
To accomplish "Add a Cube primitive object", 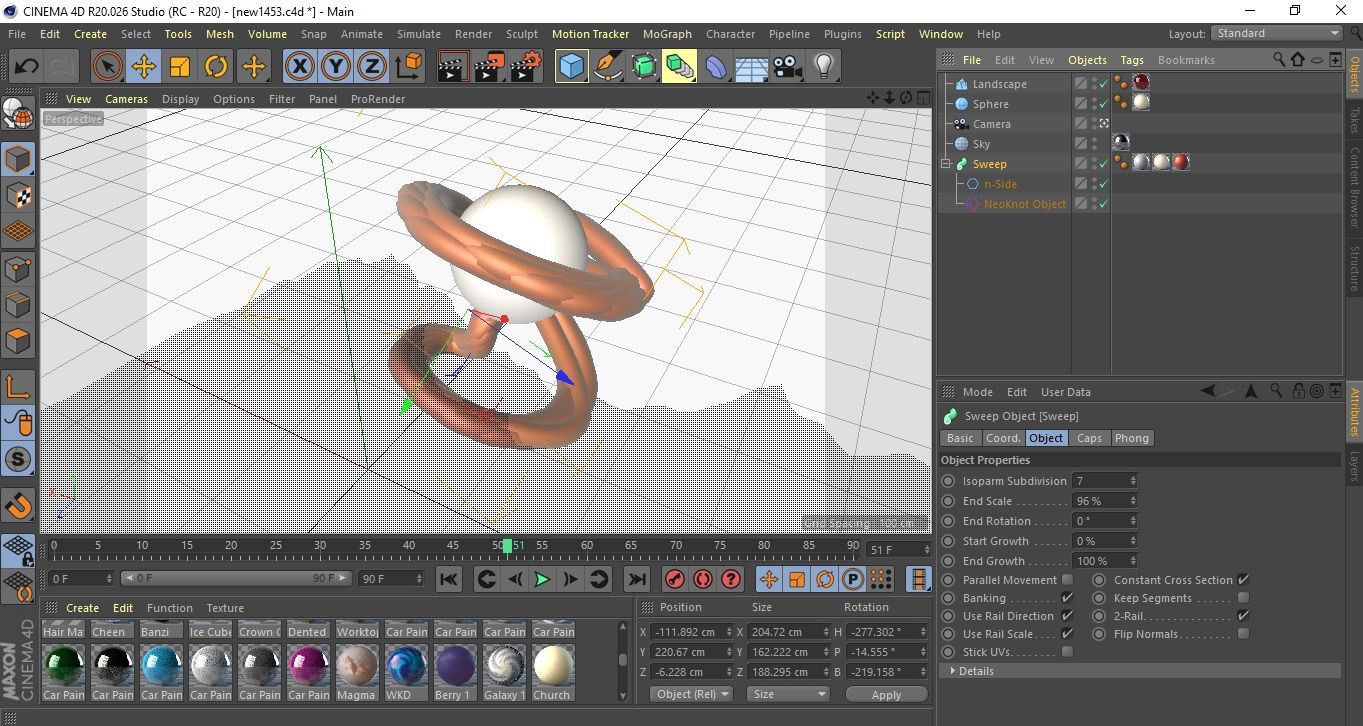I will click(x=571, y=67).
